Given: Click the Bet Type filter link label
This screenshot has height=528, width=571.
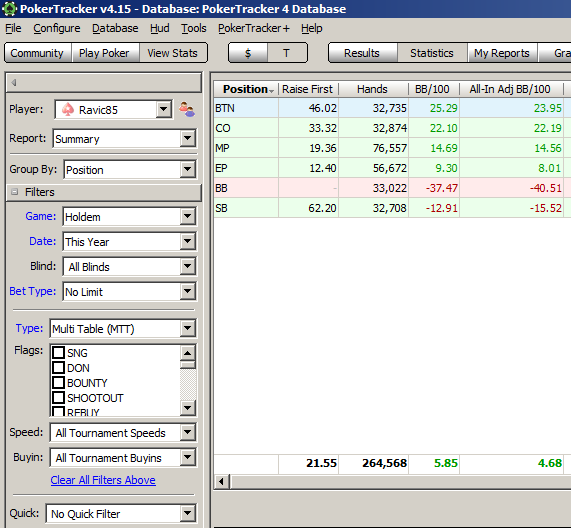Looking at the screenshot, I should click(x=33, y=291).
